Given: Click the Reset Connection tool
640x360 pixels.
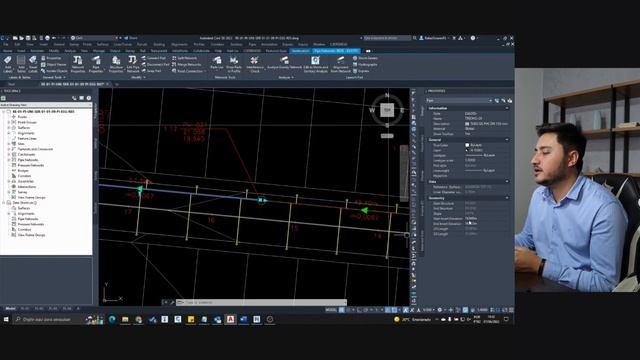Looking at the screenshot, I should tap(188, 71).
